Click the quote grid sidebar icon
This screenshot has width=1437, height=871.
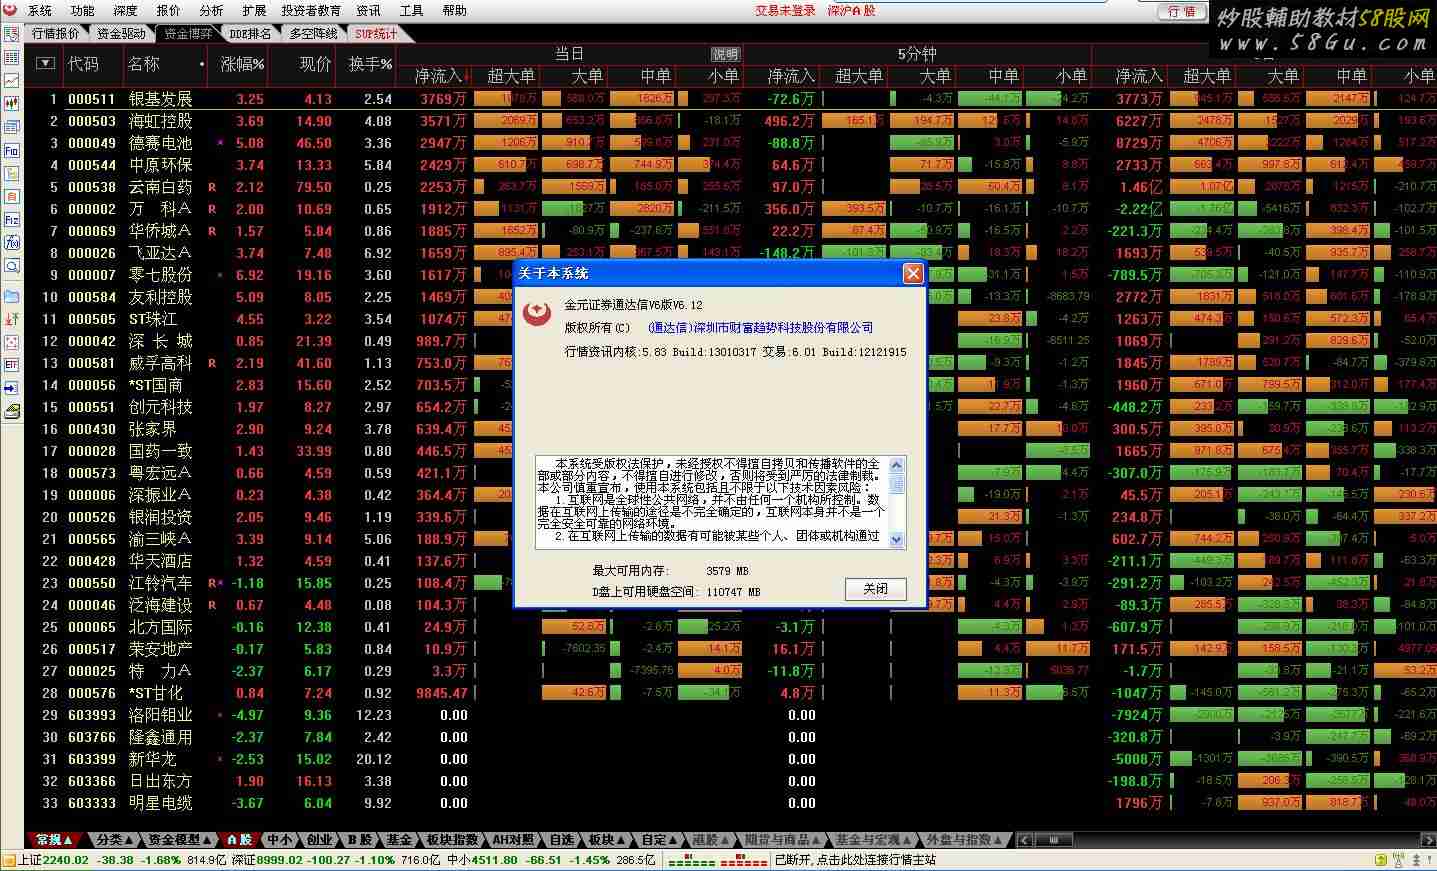coord(11,58)
